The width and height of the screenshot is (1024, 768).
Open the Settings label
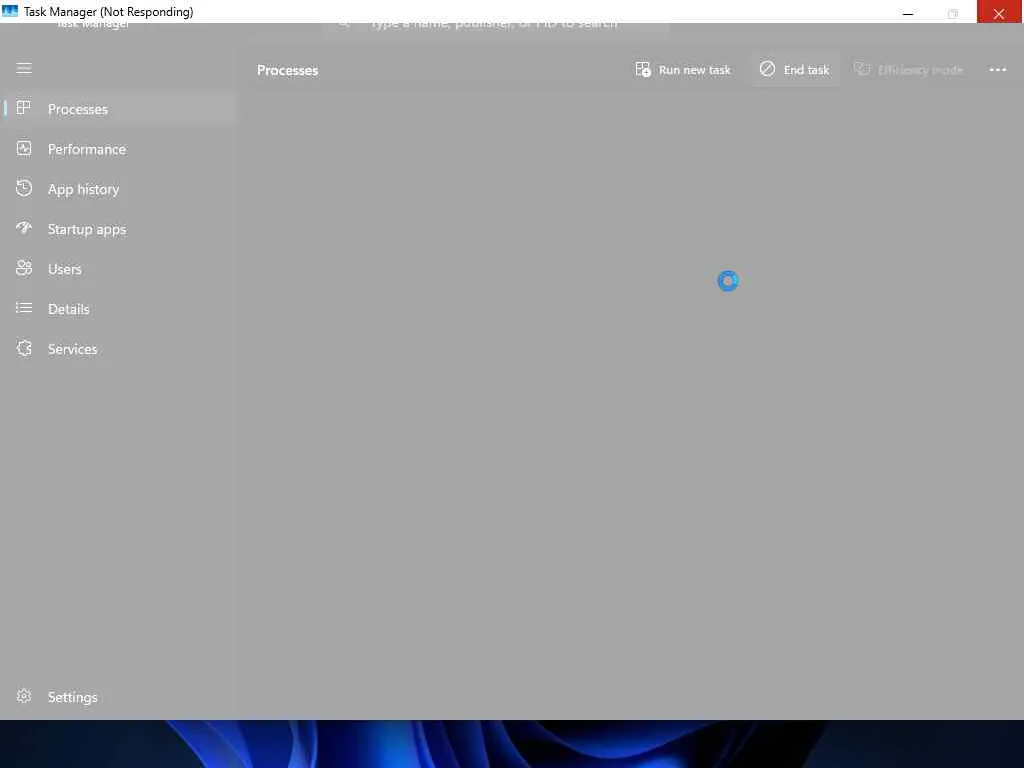(72, 697)
